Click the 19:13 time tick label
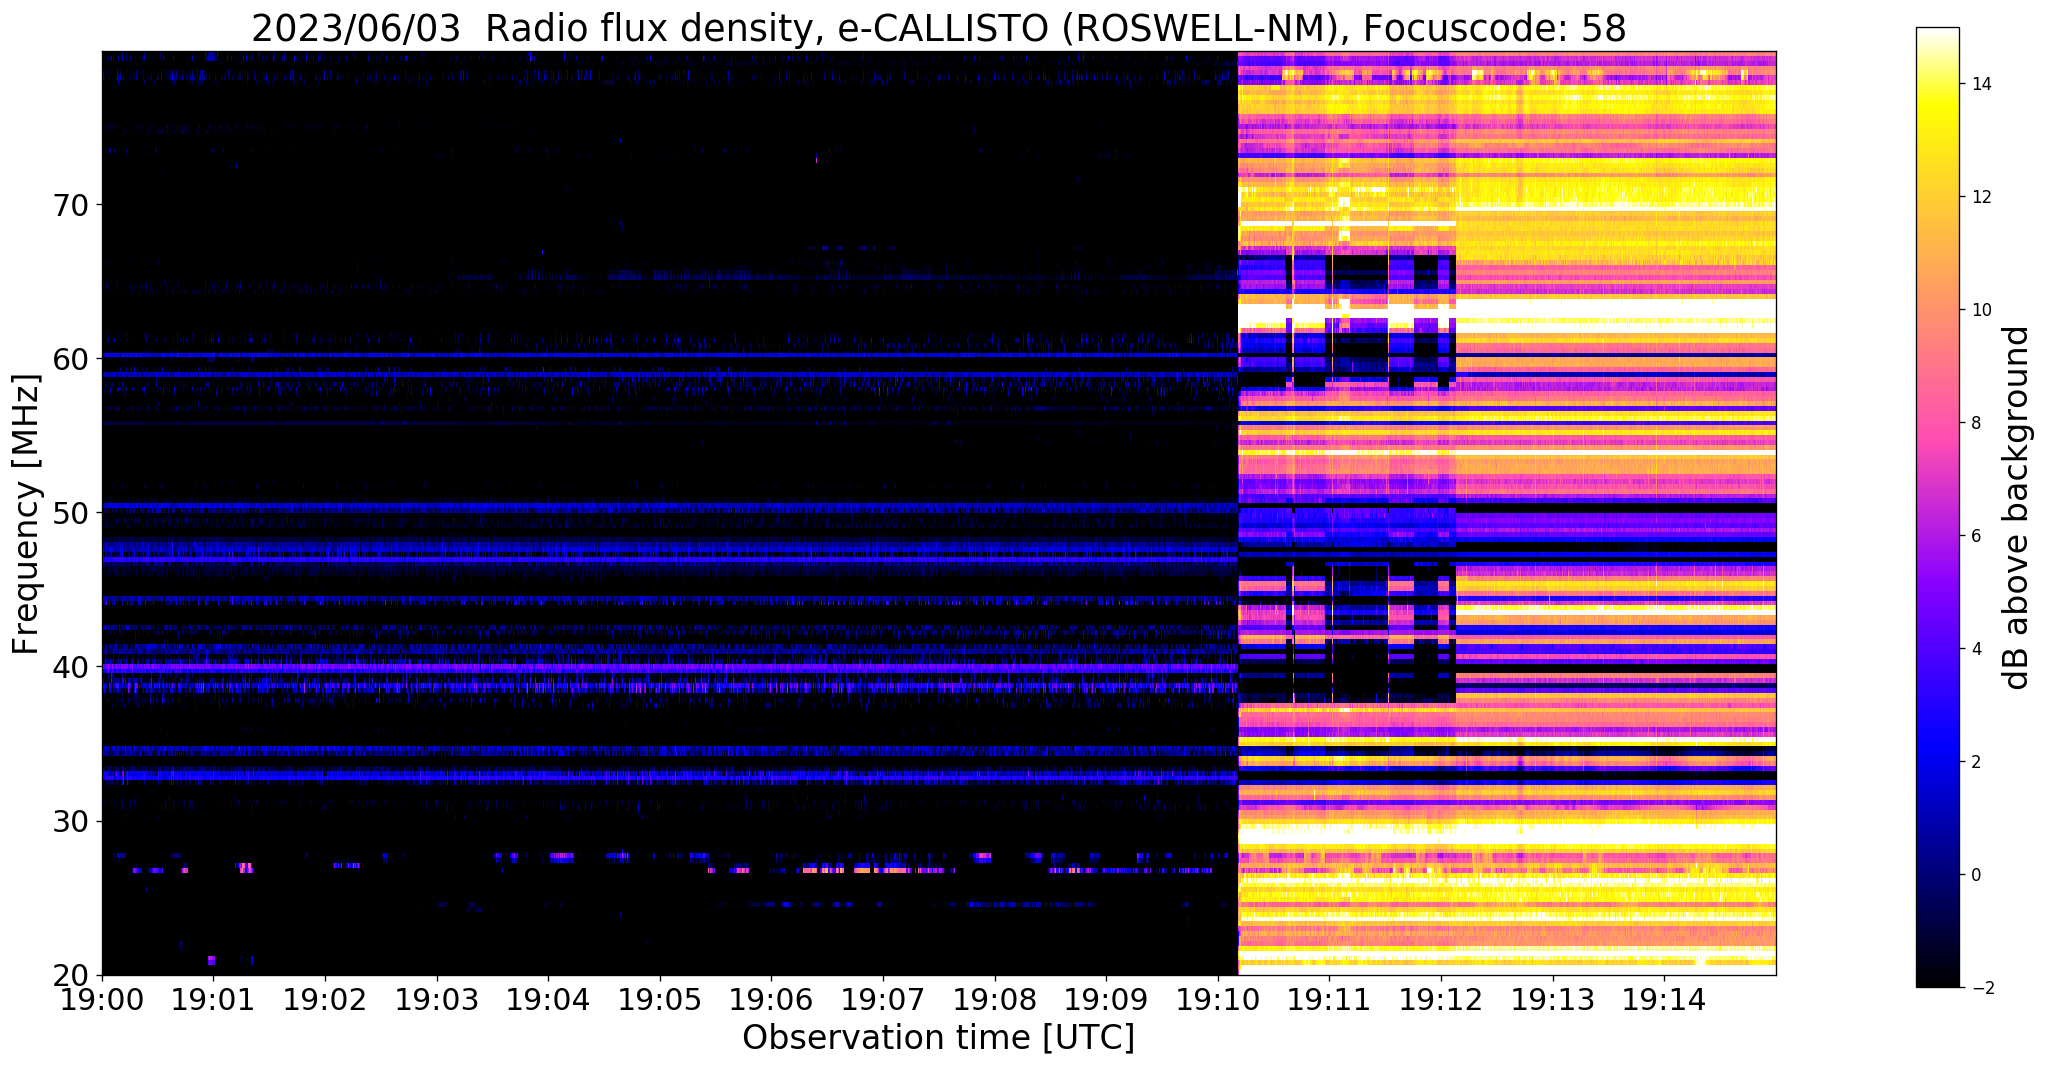The width and height of the screenshot is (2047, 1067). pos(1553,999)
